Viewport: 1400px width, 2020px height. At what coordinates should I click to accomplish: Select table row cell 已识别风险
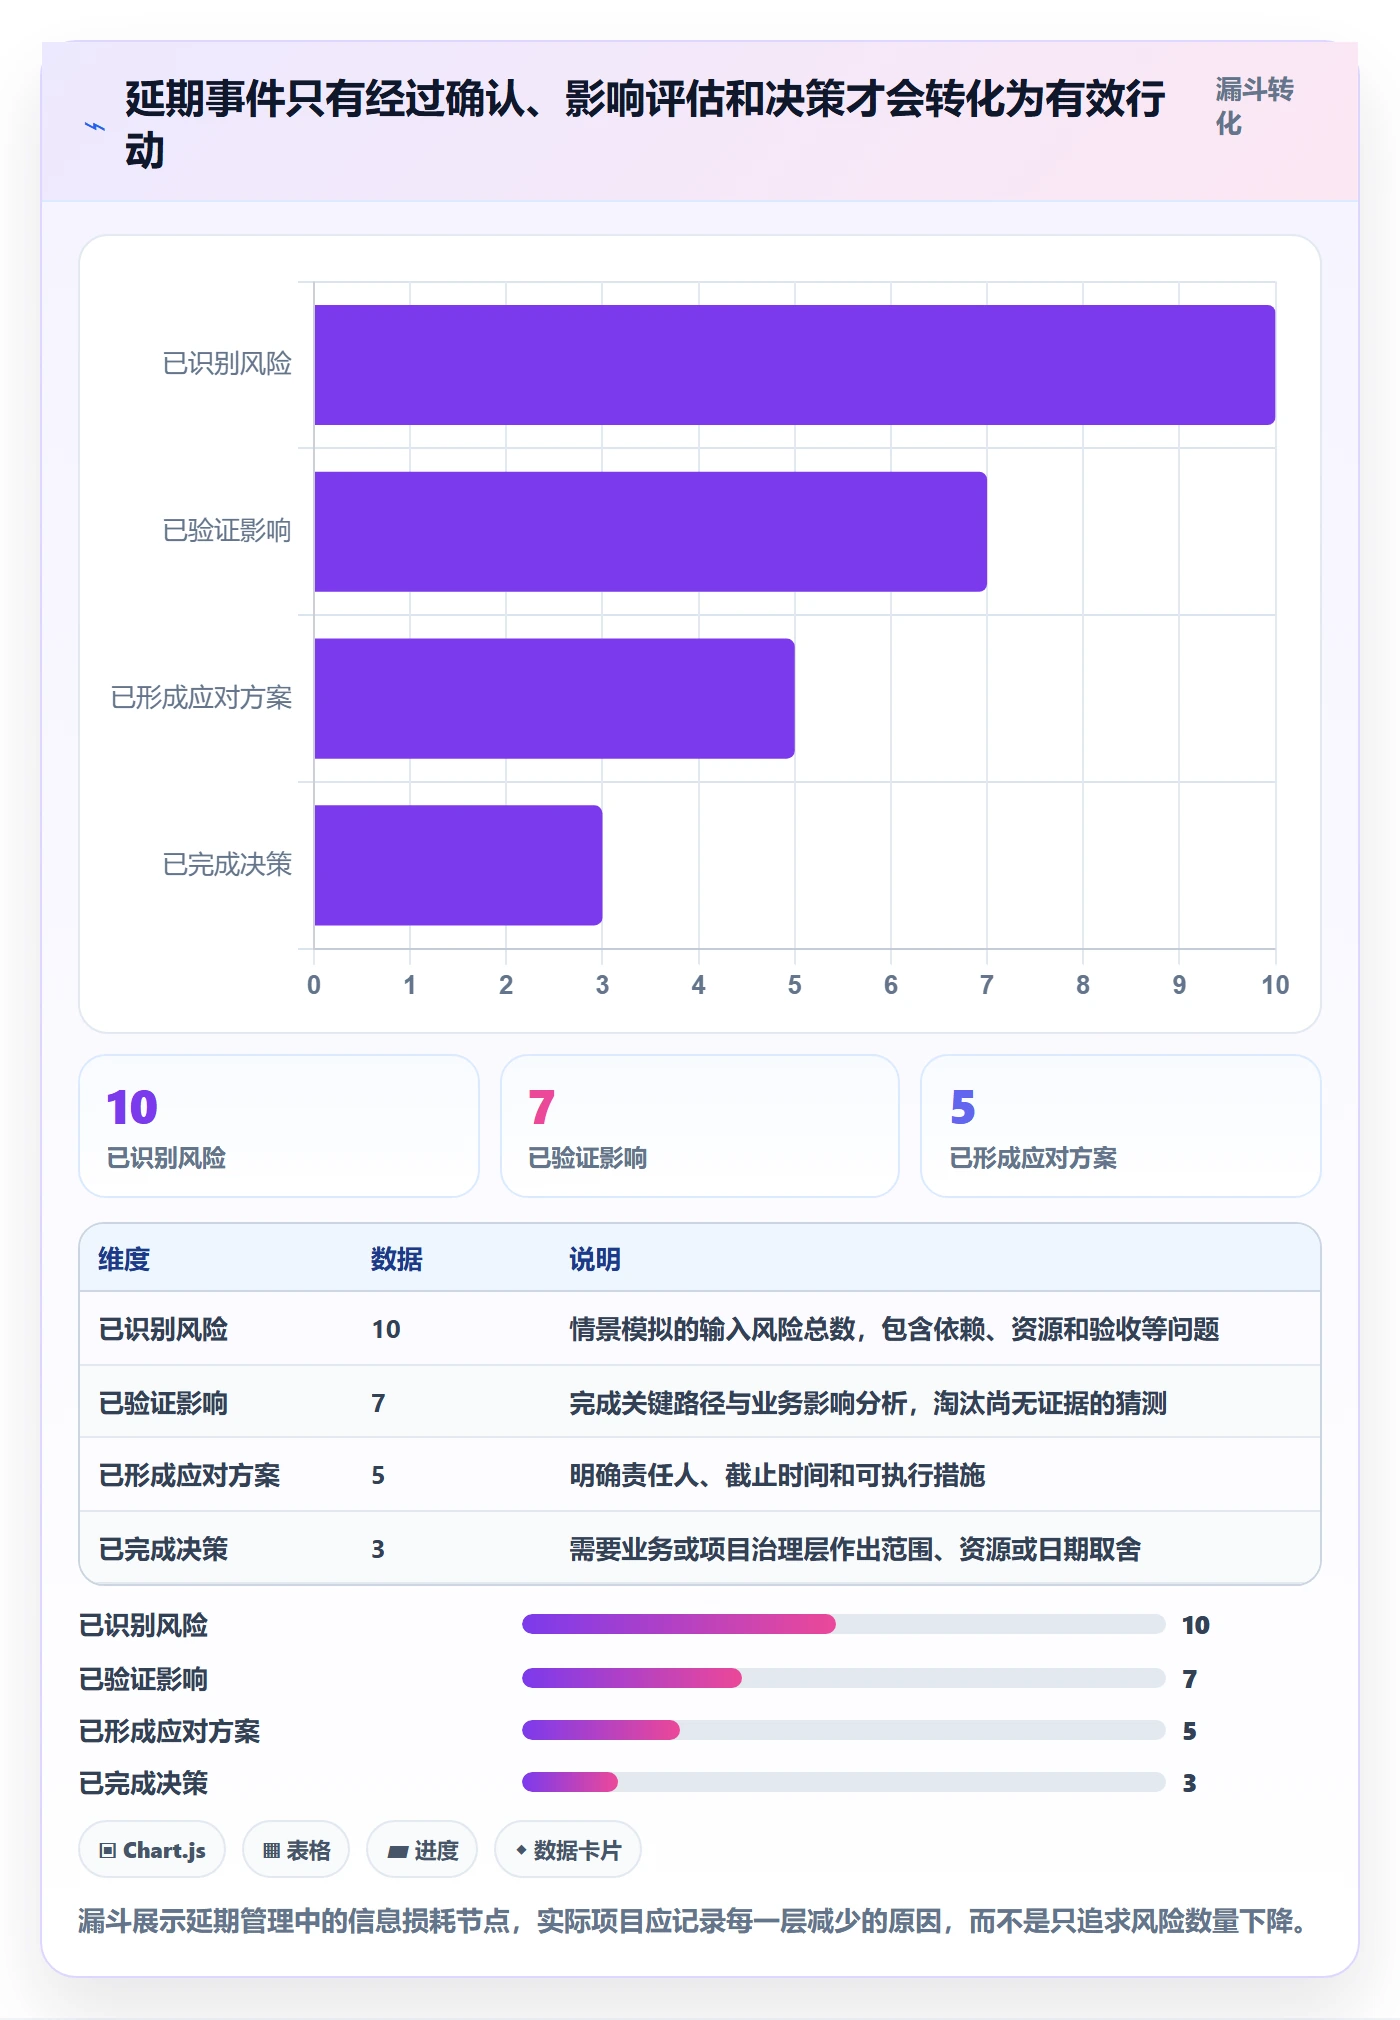coord(163,1329)
